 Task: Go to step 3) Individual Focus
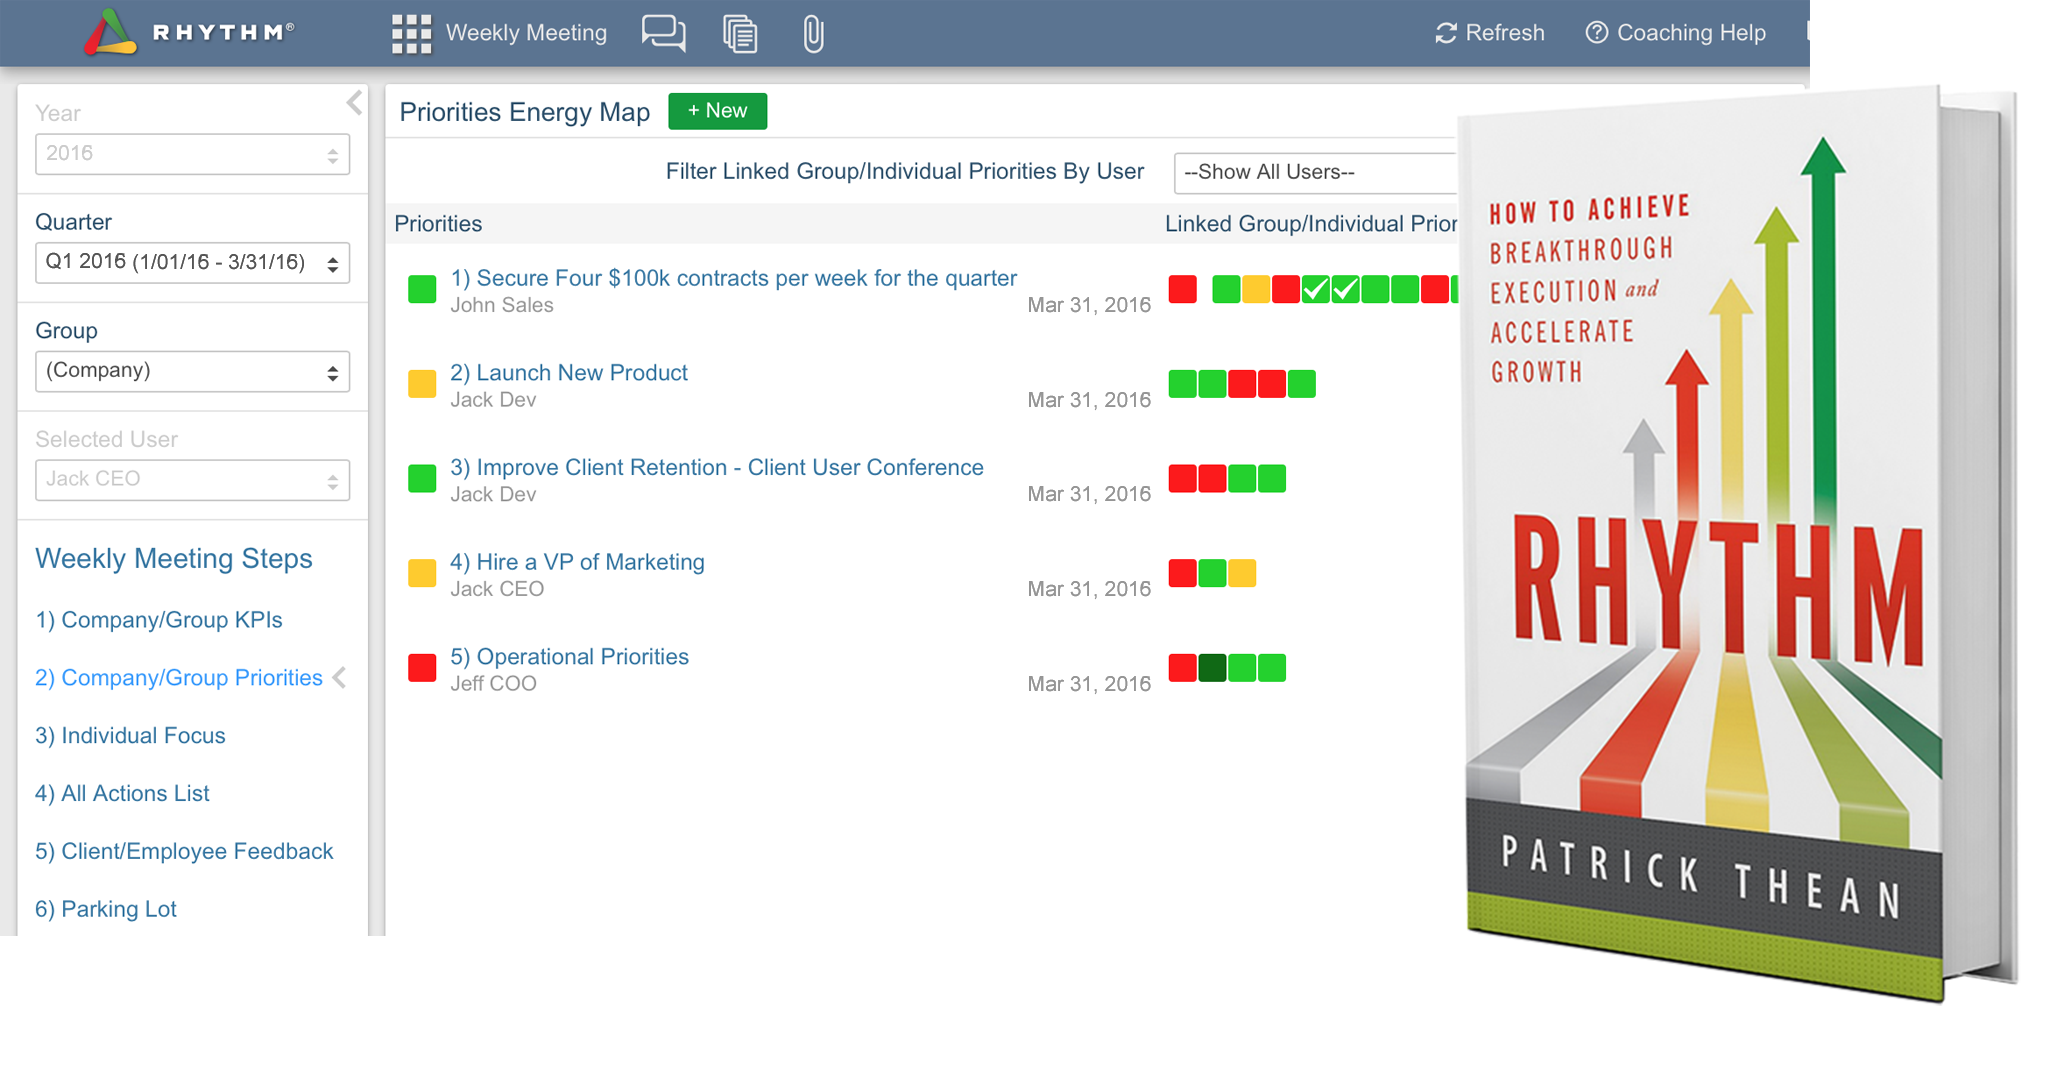click(130, 736)
